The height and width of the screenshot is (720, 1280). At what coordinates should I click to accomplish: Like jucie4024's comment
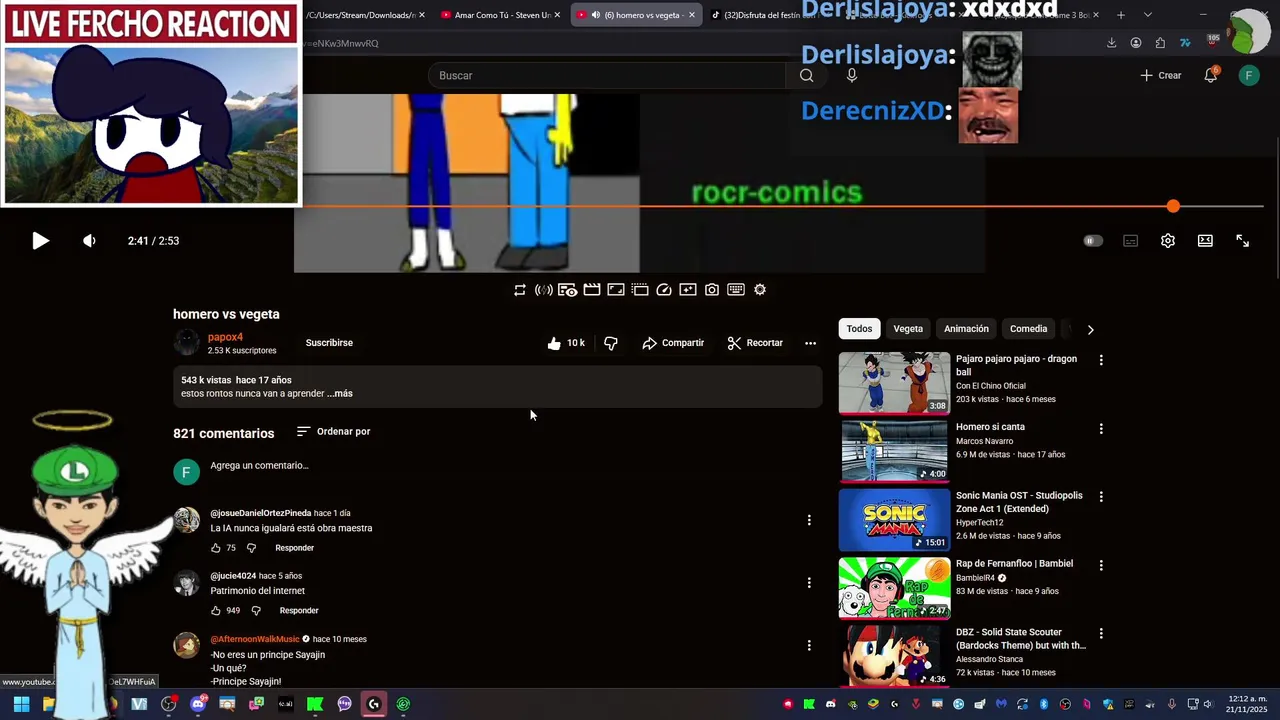tap(215, 611)
